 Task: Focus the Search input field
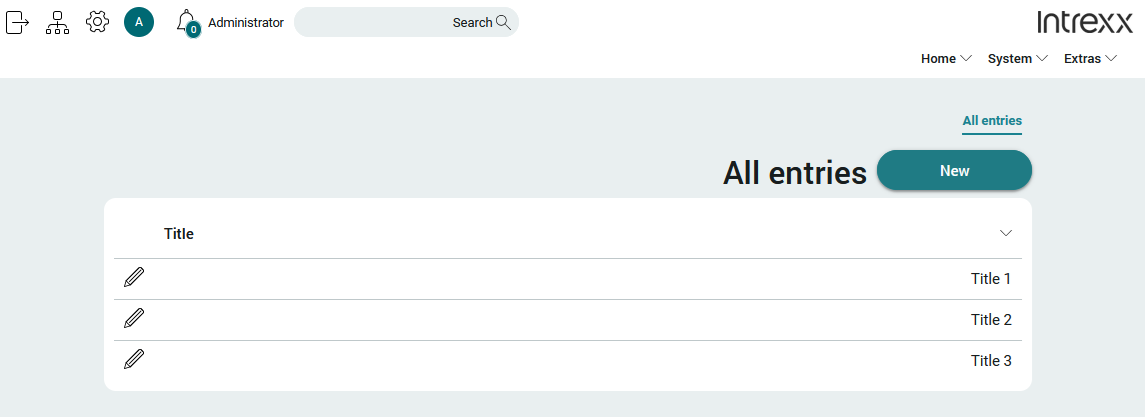[406, 22]
